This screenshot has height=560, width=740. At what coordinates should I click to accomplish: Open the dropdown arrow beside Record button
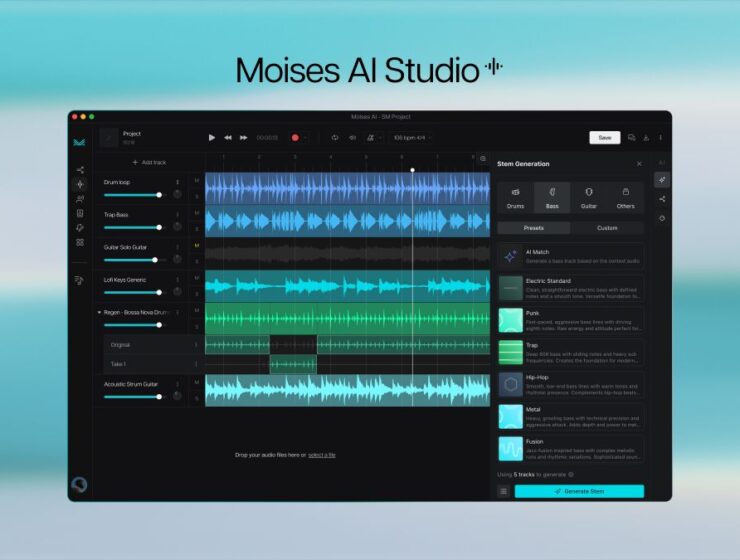[306, 137]
